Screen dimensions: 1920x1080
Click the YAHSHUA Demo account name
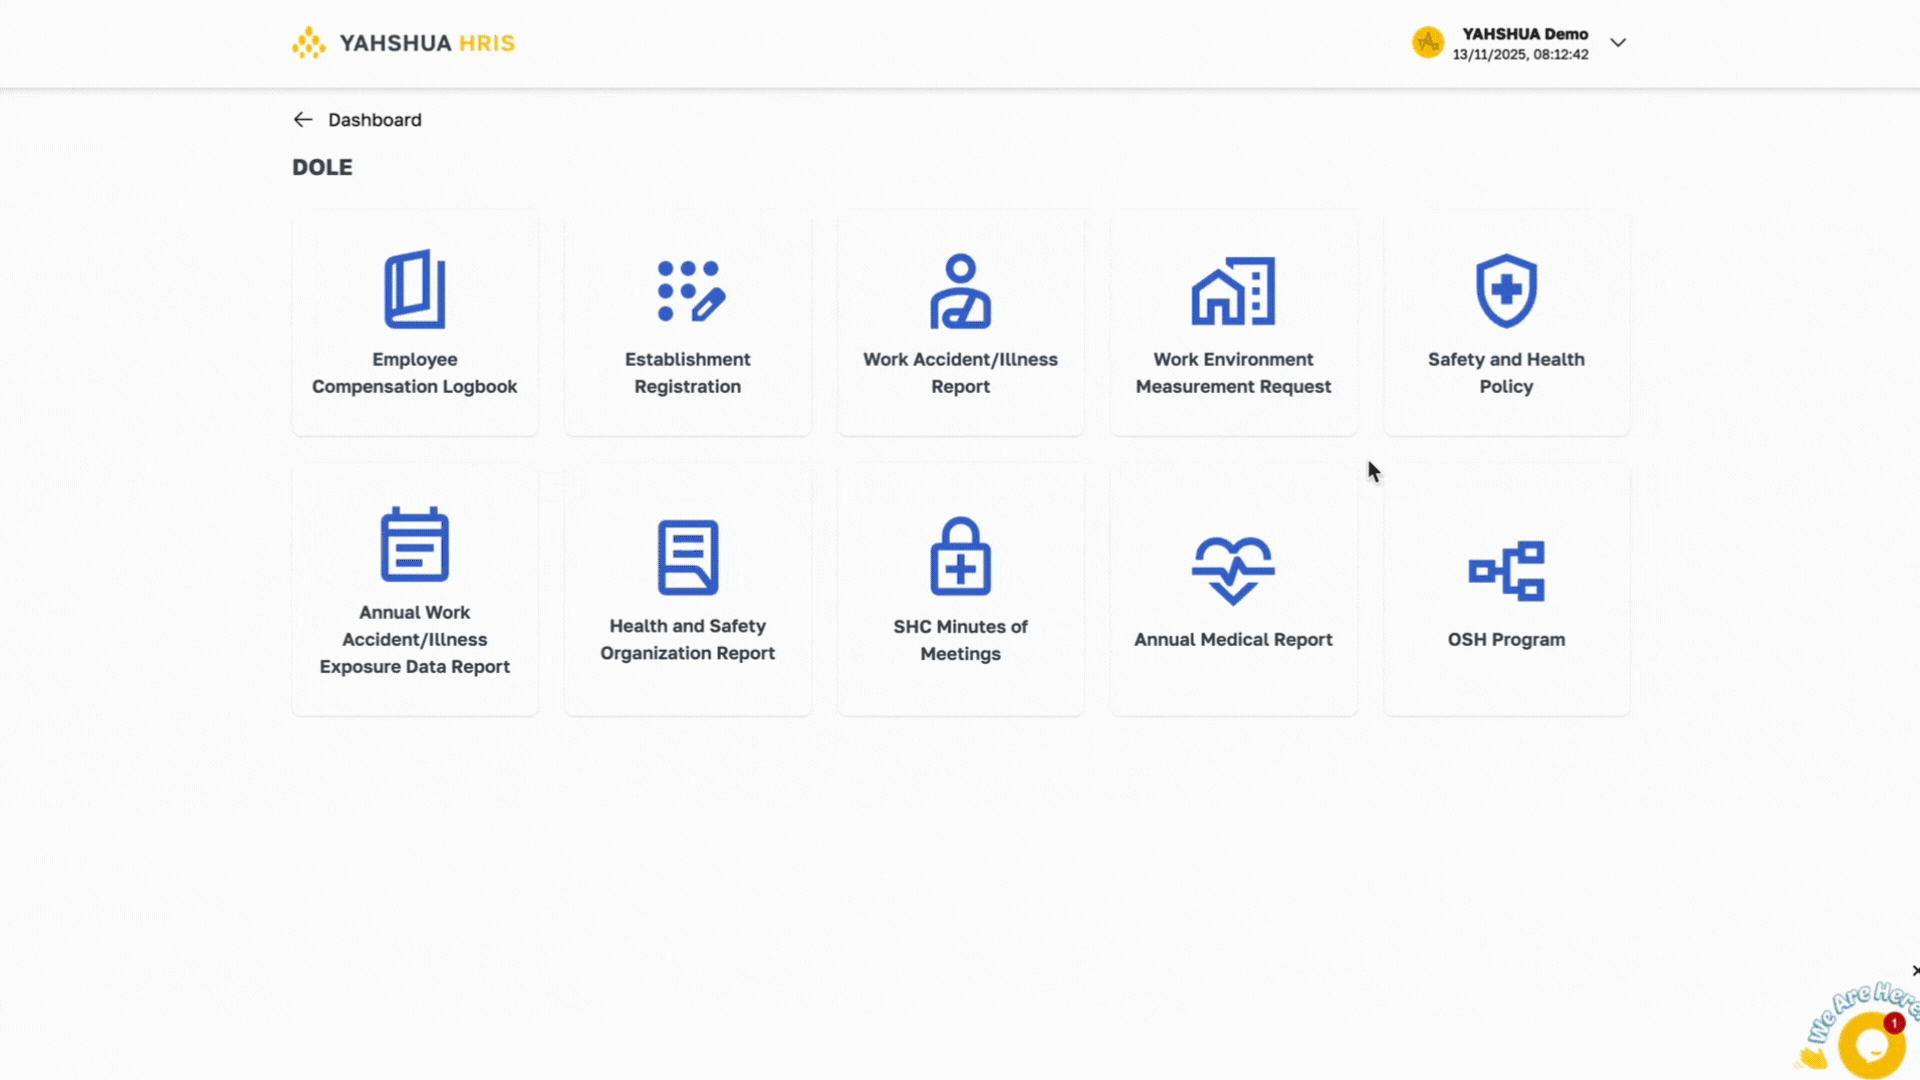point(1525,34)
